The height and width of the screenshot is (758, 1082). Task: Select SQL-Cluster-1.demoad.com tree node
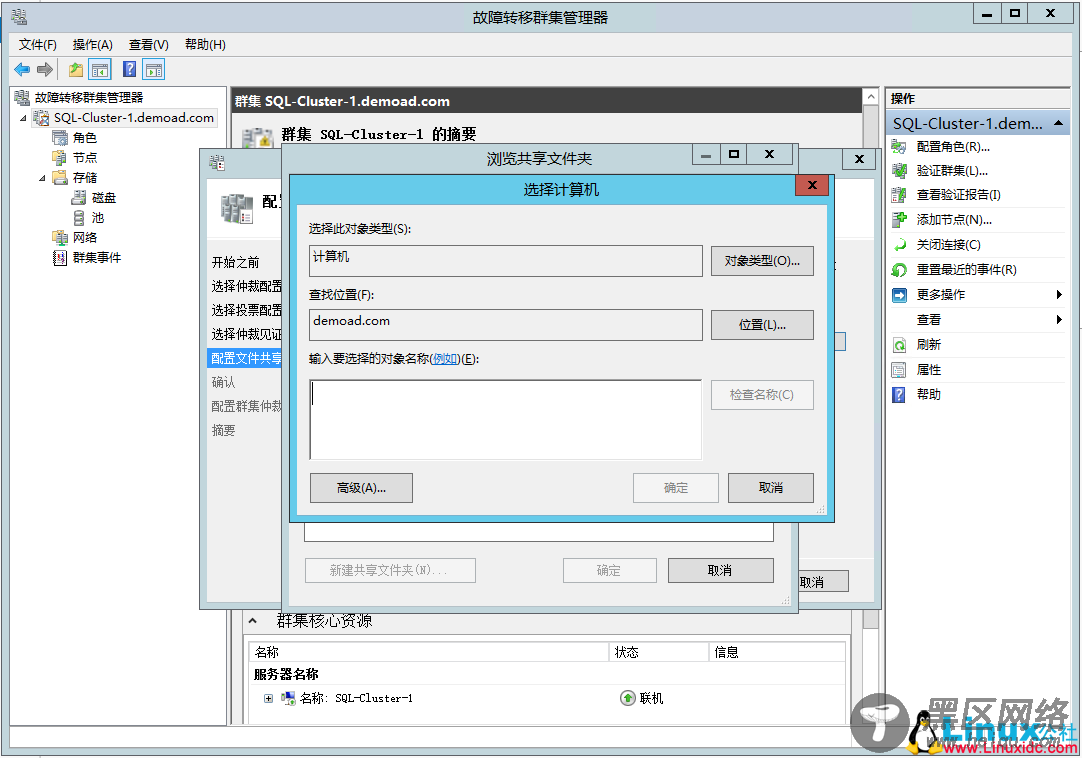134,118
